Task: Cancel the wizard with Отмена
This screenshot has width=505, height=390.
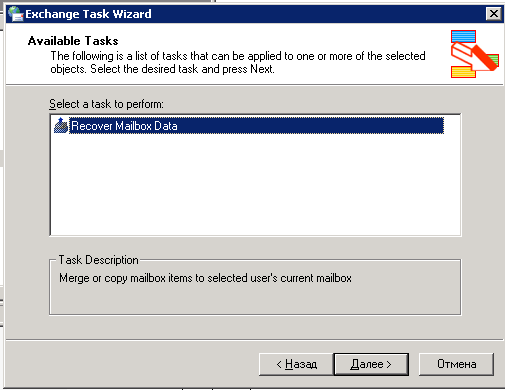Action: coord(456,364)
